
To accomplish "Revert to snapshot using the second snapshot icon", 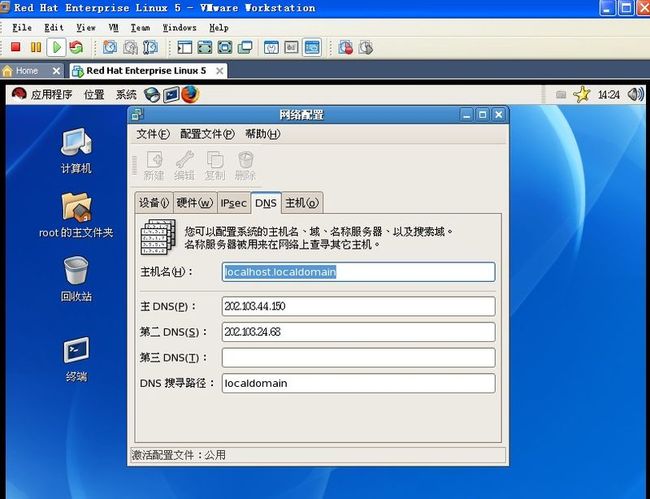I will pyautogui.click(x=130, y=47).
